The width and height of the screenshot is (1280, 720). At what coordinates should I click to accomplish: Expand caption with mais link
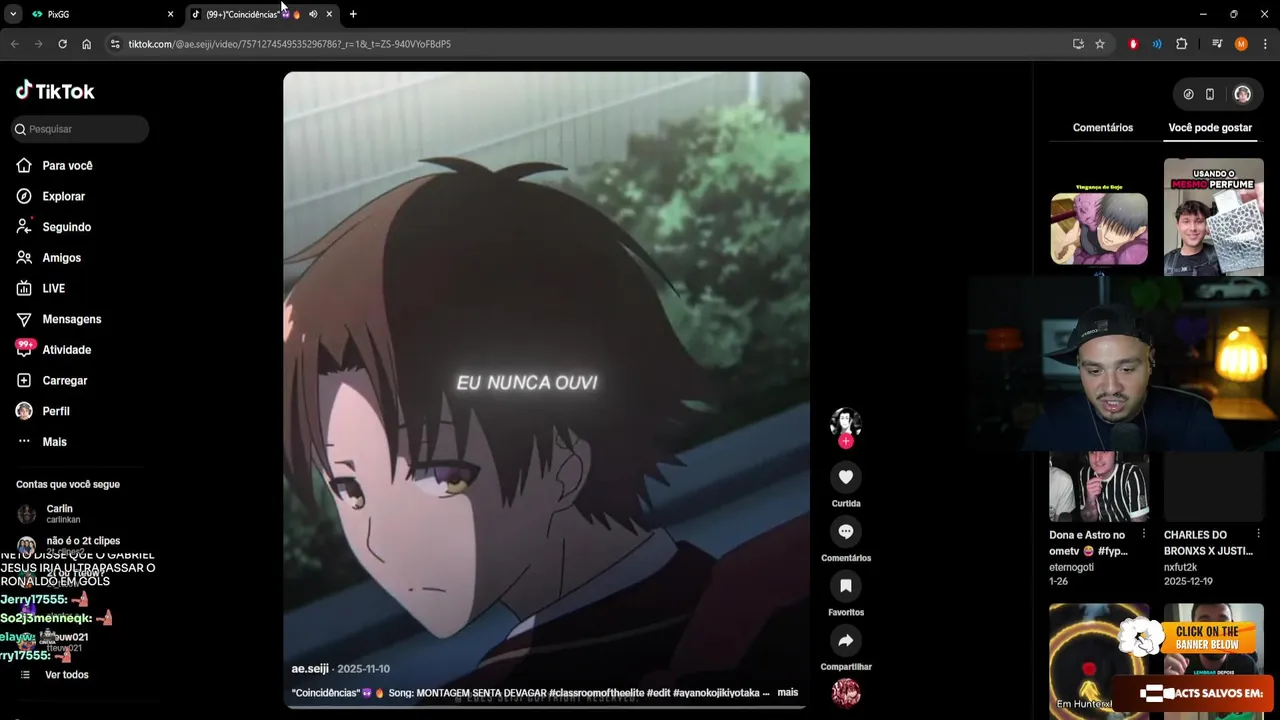pyautogui.click(x=788, y=692)
